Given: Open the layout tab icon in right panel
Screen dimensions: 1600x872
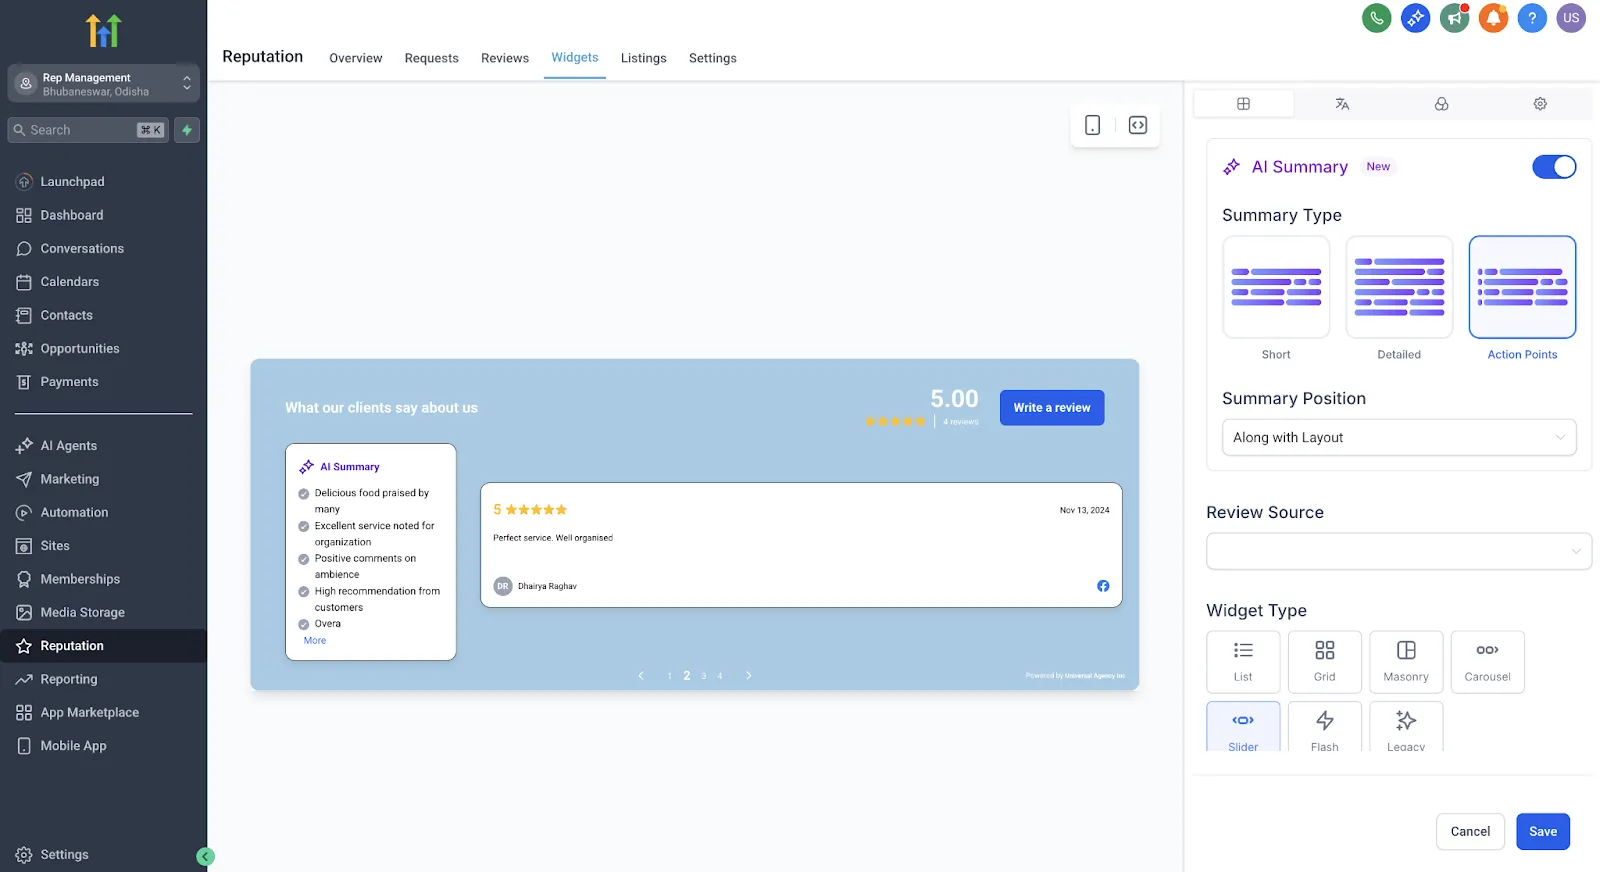Looking at the screenshot, I should (1243, 104).
